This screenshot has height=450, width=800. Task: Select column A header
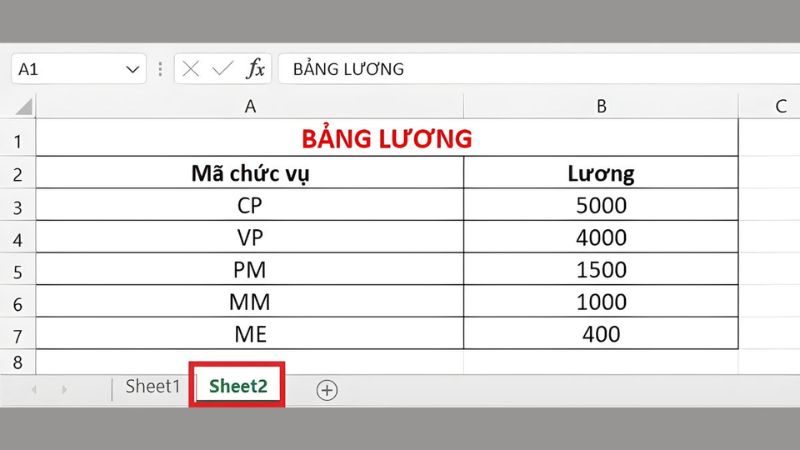tap(249, 106)
